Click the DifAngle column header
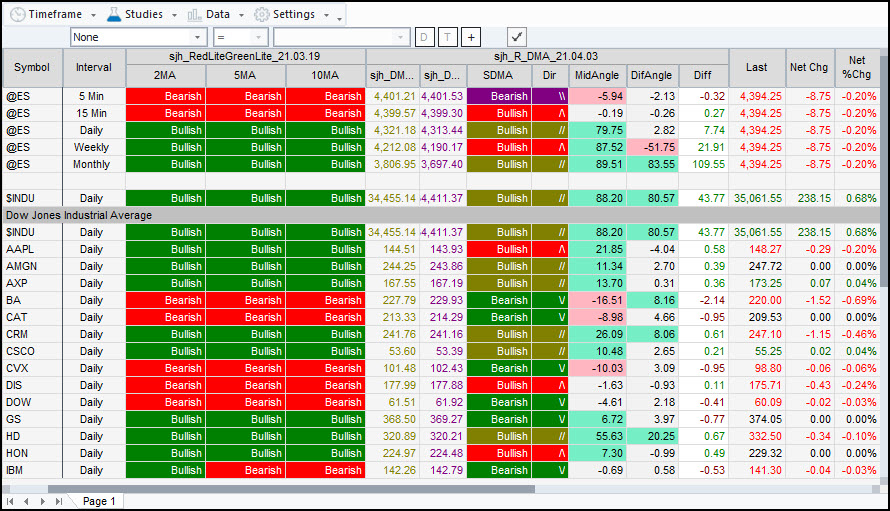The image size is (890, 511). (652, 75)
